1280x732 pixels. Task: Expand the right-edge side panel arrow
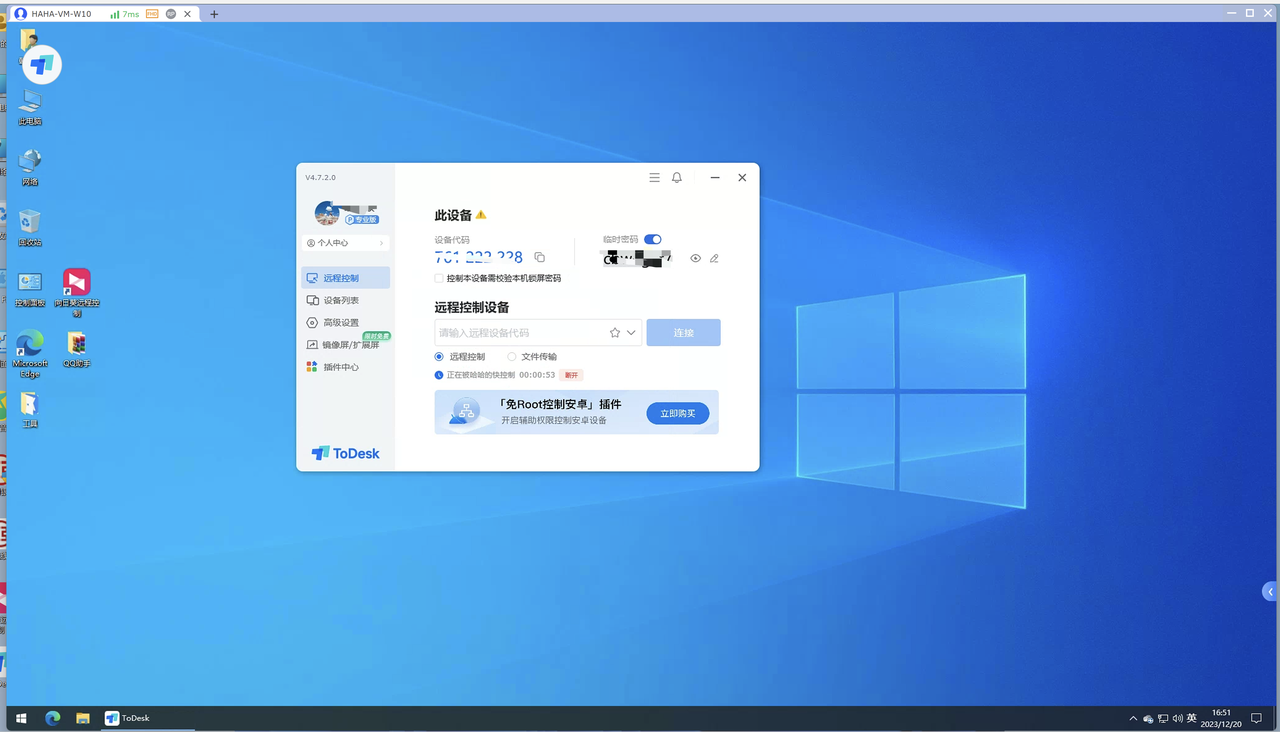[x=1271, y=592]
